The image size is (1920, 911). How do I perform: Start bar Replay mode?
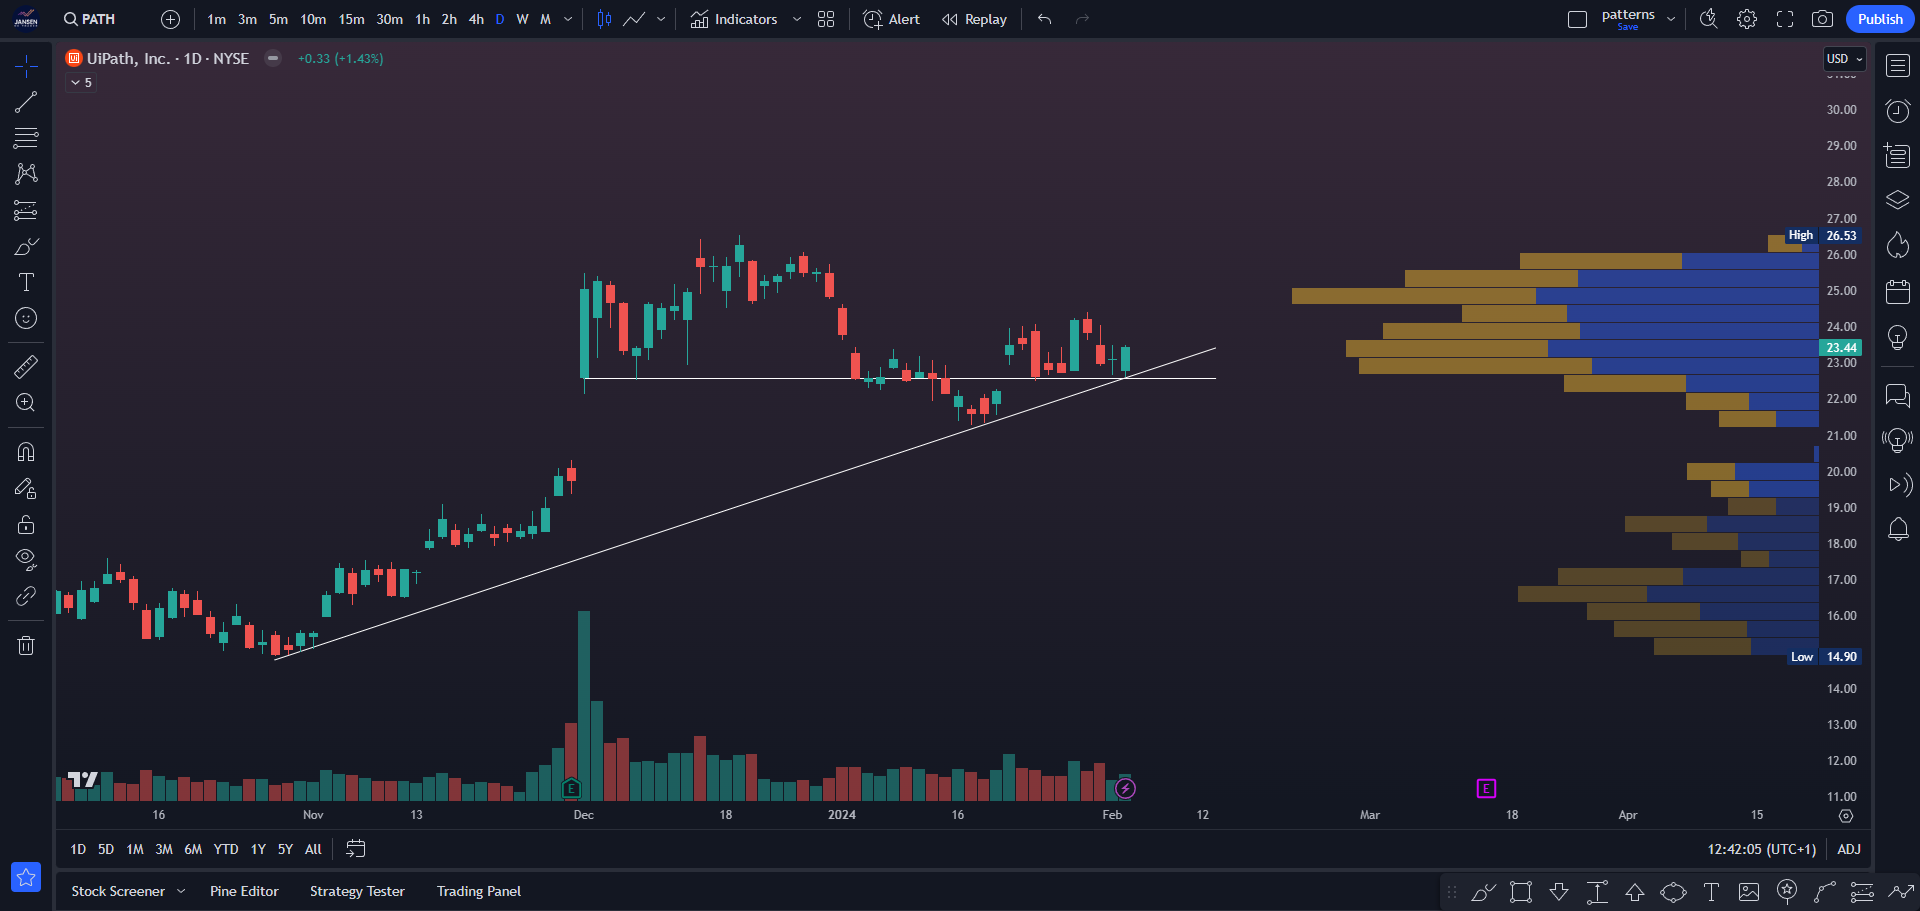(x=974, y=19)
